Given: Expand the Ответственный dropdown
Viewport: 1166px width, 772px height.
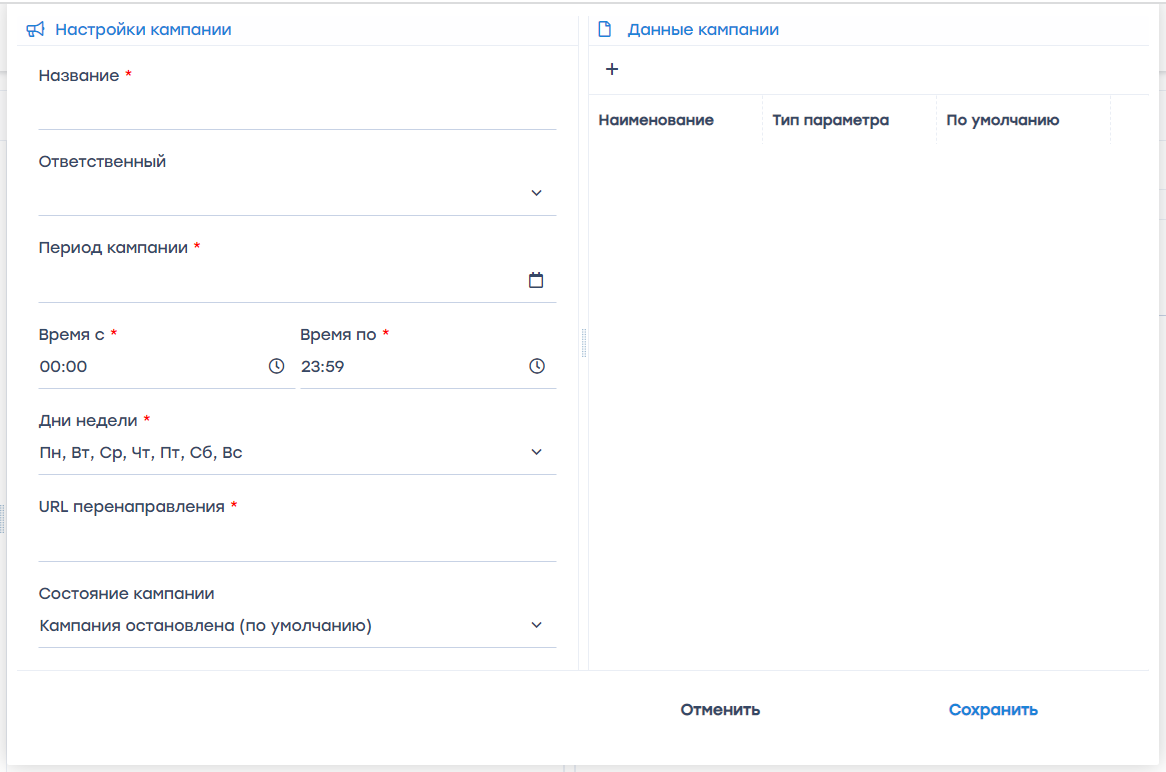Looking at the screenshot, I should pyautogui.click(x=536, y=193).
